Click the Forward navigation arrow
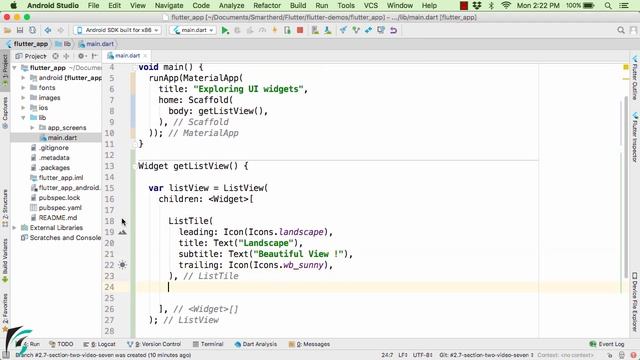This screenshot has width=640, height=360. point(60,30)
